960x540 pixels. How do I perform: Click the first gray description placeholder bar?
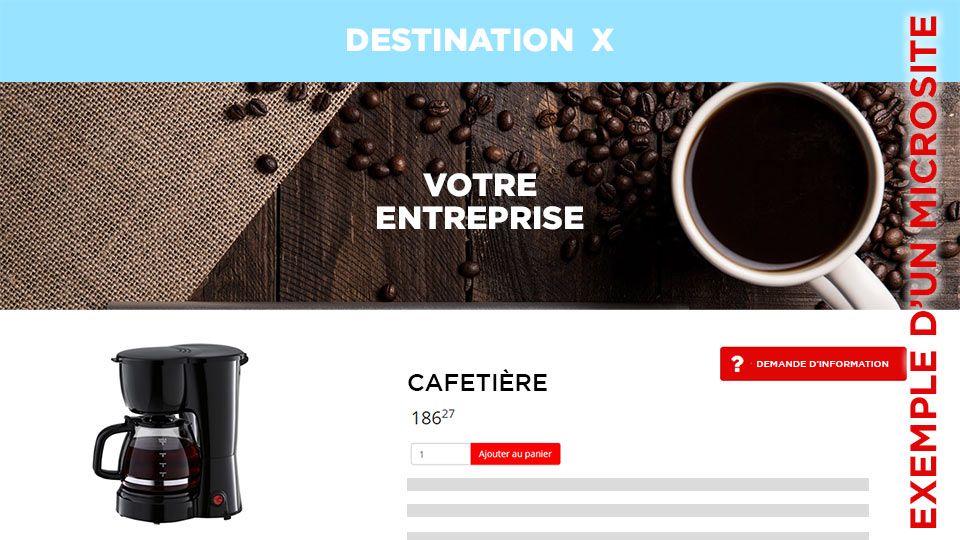point(637,484)
